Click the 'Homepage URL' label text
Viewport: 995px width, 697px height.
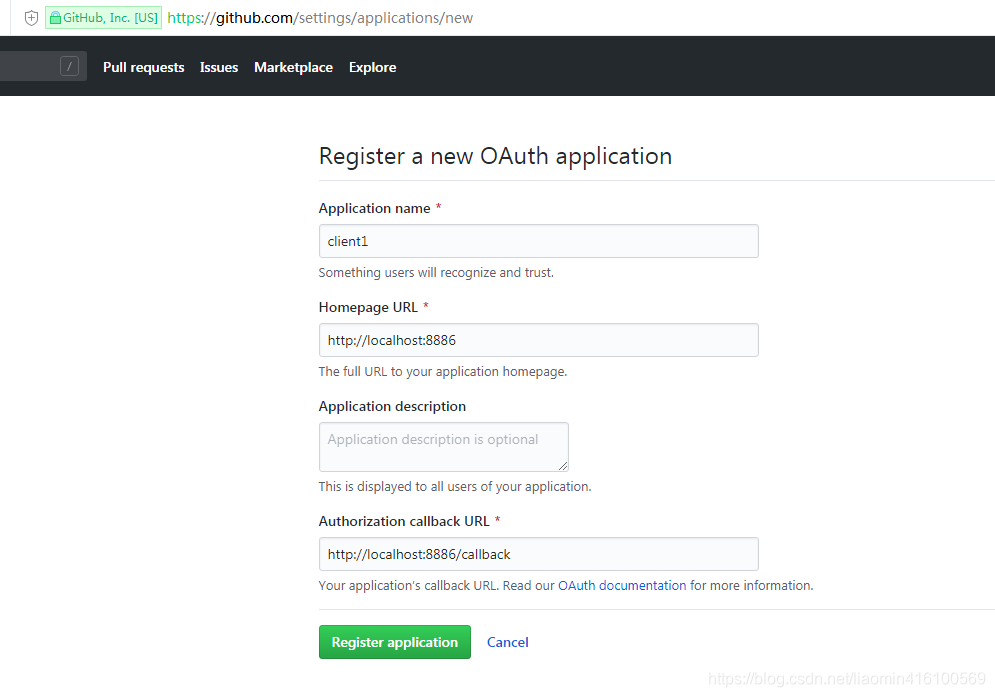coord(368,307)
